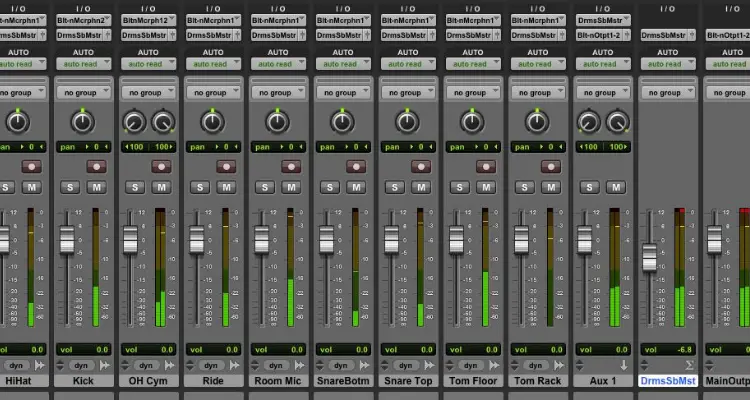The width and height of the screenshot is (750, 400).
Task: Click the DrmsSbMst volume fader handle
Action: [x=649, y=257]
